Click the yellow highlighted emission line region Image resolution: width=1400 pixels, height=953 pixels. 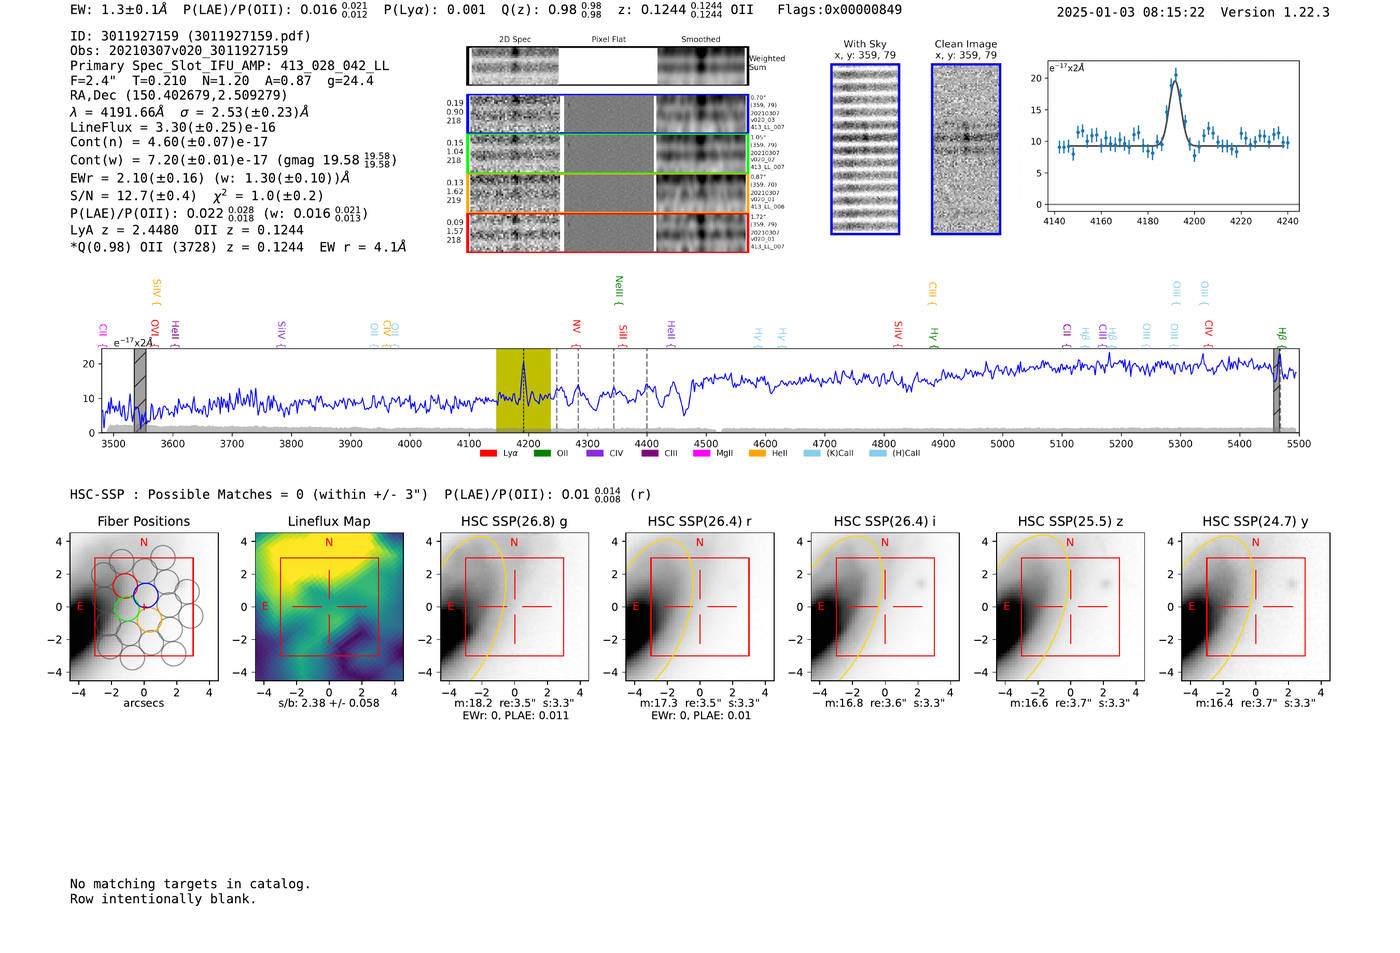click(x=523, y=390)
